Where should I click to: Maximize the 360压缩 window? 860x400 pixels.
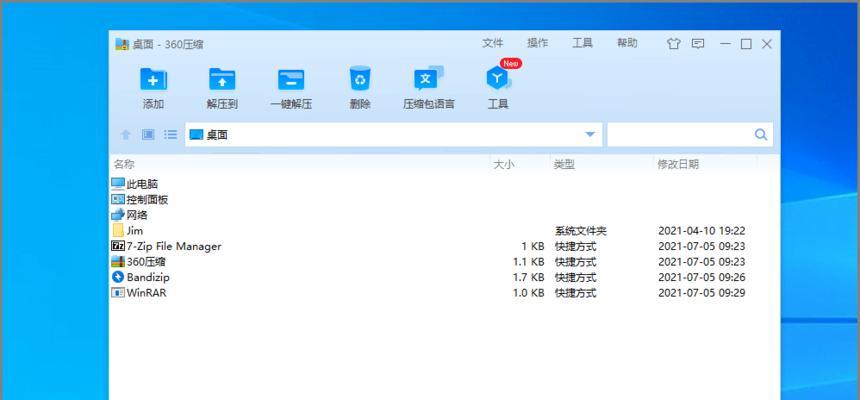(746, 44)
